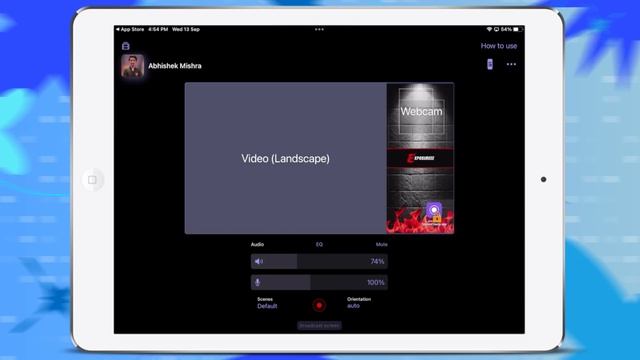Open the store bag icon
The height and width of the screenshot is (360, 640).
(x=126, y=46)
